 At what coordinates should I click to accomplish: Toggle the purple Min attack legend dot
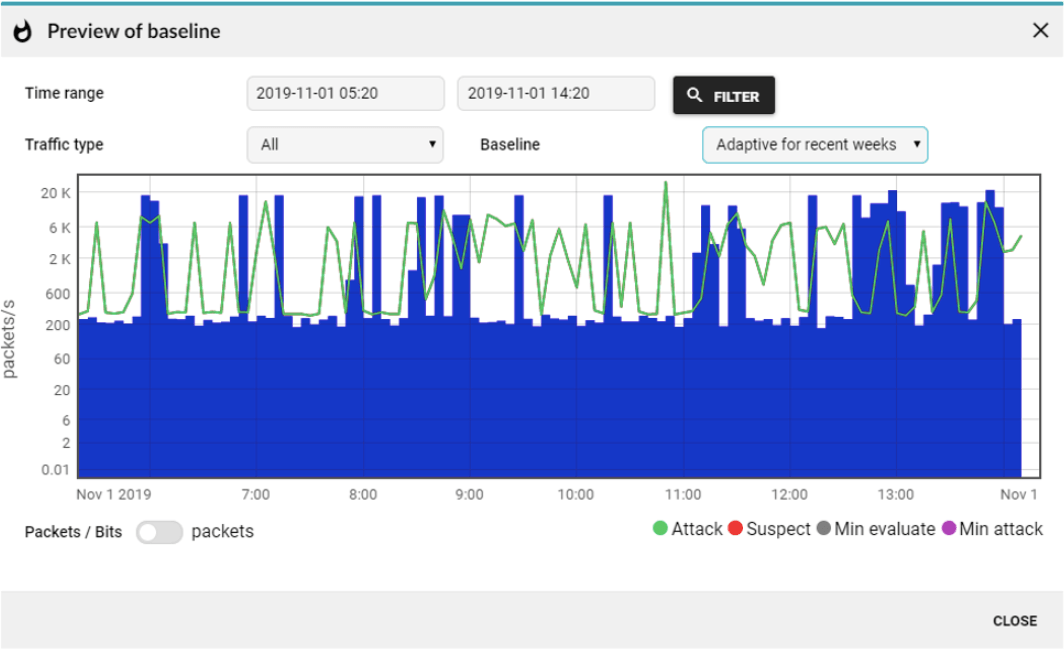point(948,529)
